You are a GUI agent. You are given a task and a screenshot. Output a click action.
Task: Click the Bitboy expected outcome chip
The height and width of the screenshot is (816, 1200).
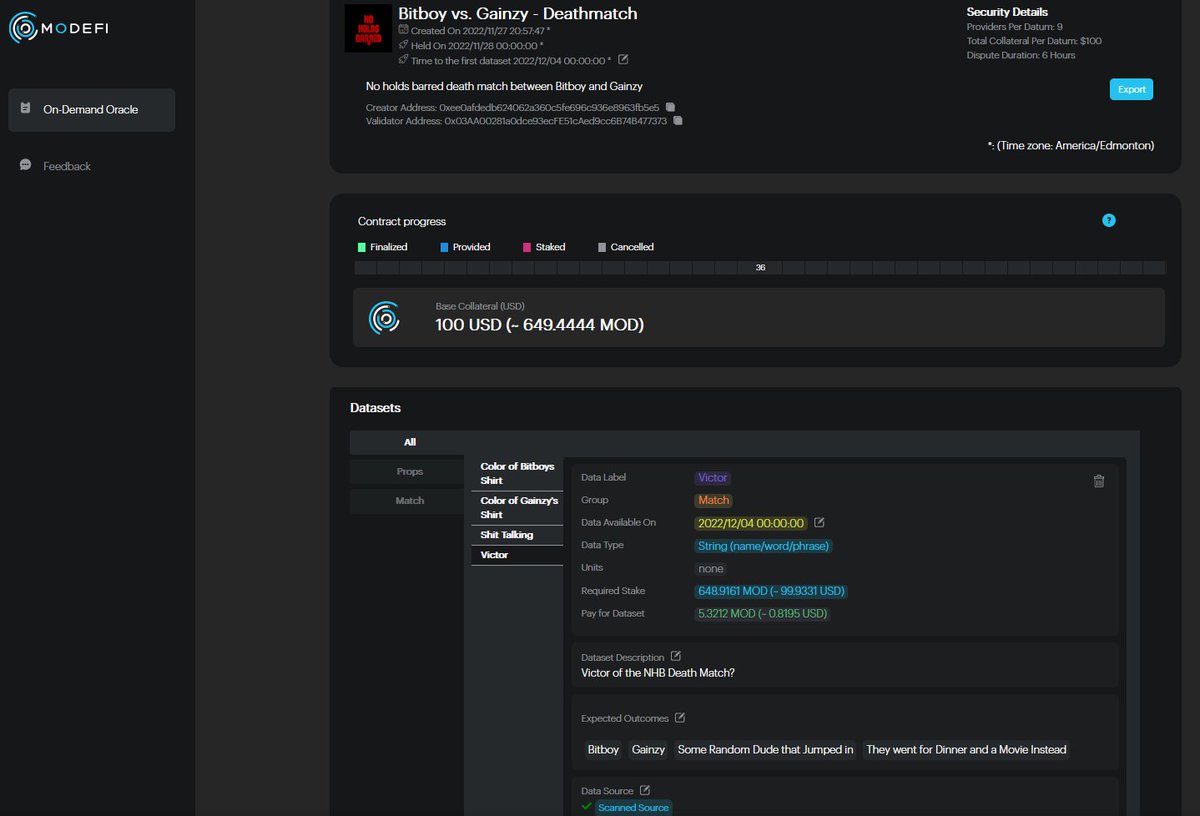pyautogui.click(x=603, y=749)
